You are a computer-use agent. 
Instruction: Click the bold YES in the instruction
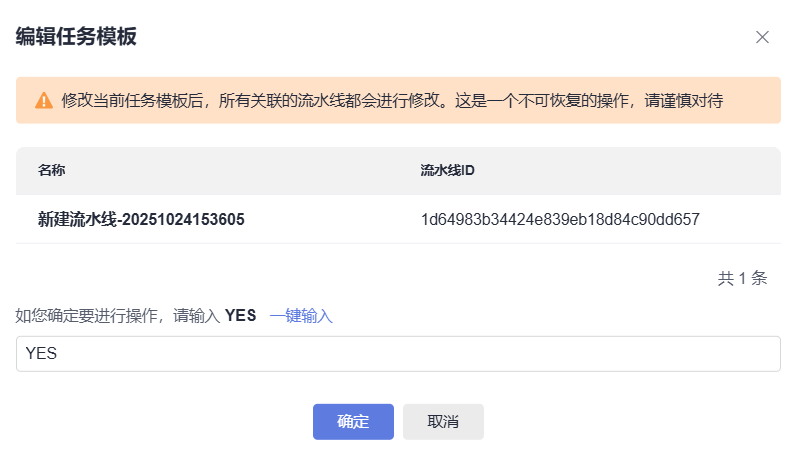click(241, 316)
